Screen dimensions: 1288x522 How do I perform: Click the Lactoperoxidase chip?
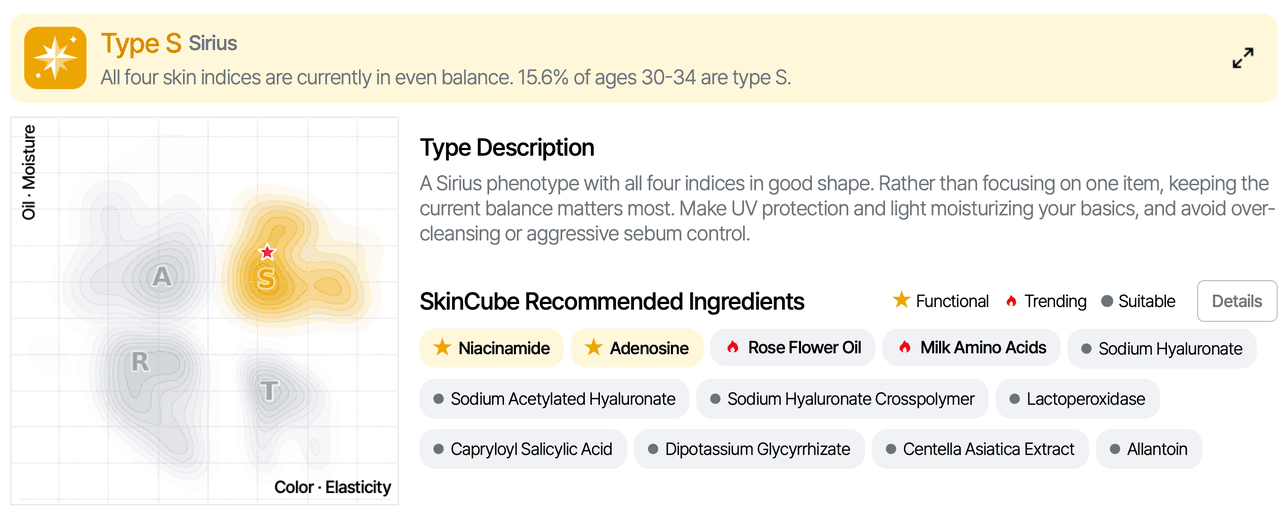(x=1077, y=398)
